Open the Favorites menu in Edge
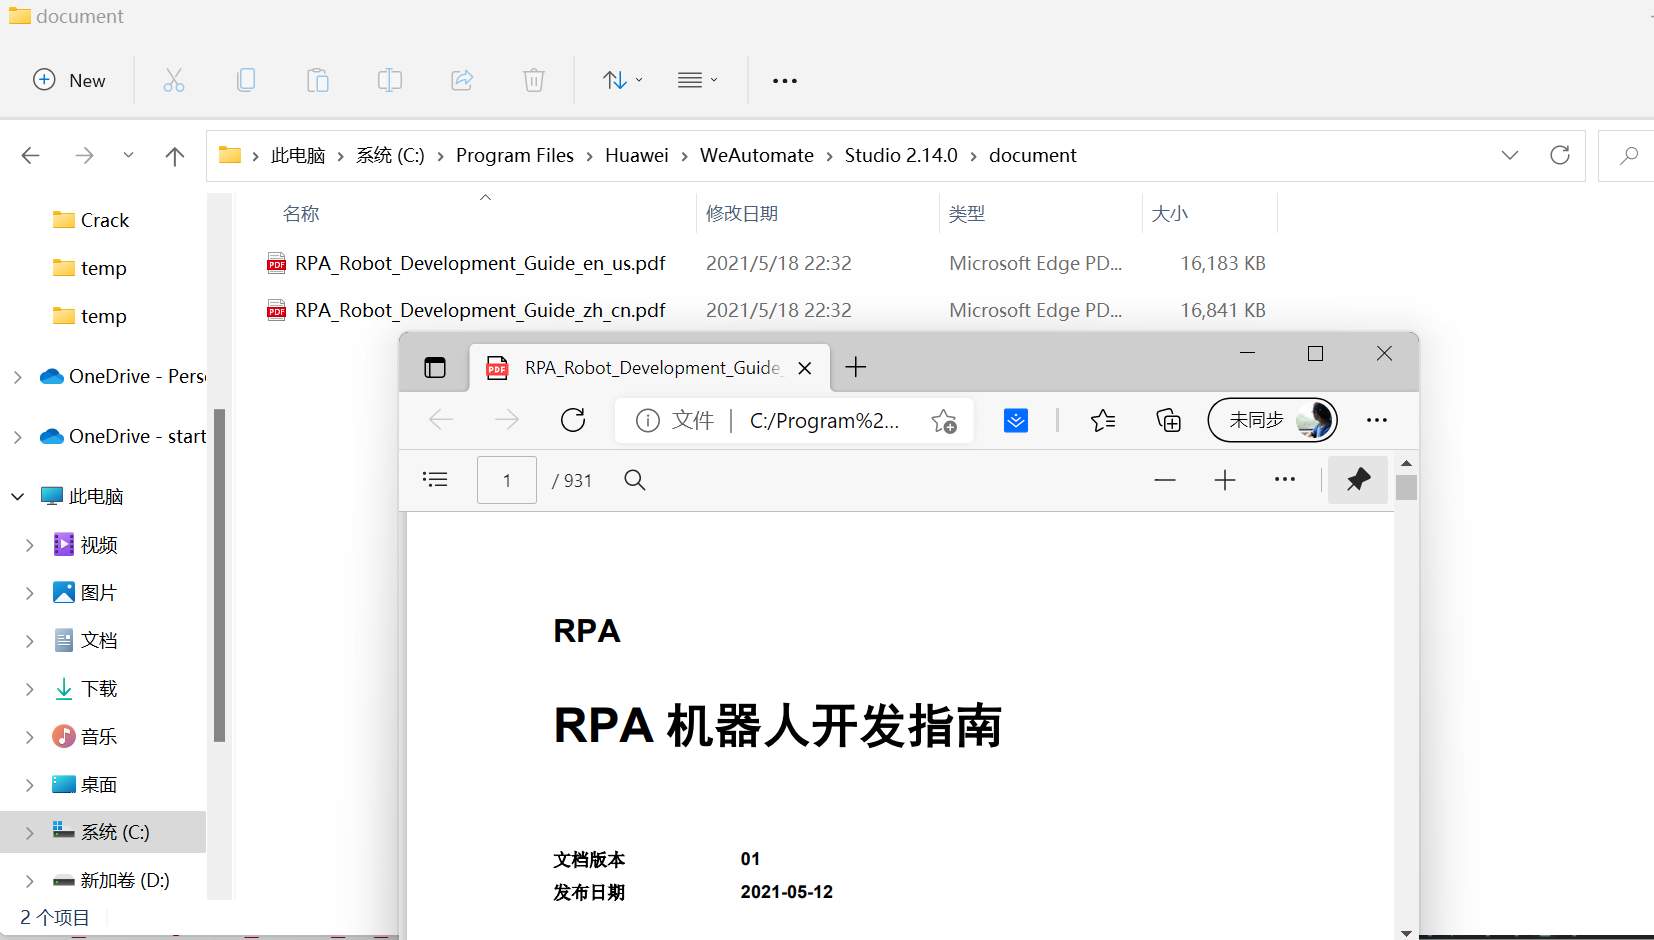This screenshot has height=940, width=1654. pyautogui.click(x=1104, y=420)
